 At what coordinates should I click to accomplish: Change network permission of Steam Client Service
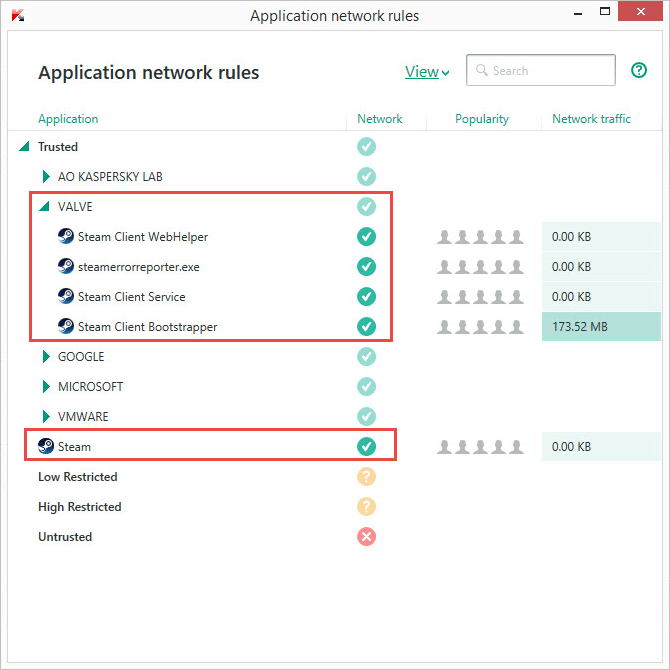tap(366, 296)
